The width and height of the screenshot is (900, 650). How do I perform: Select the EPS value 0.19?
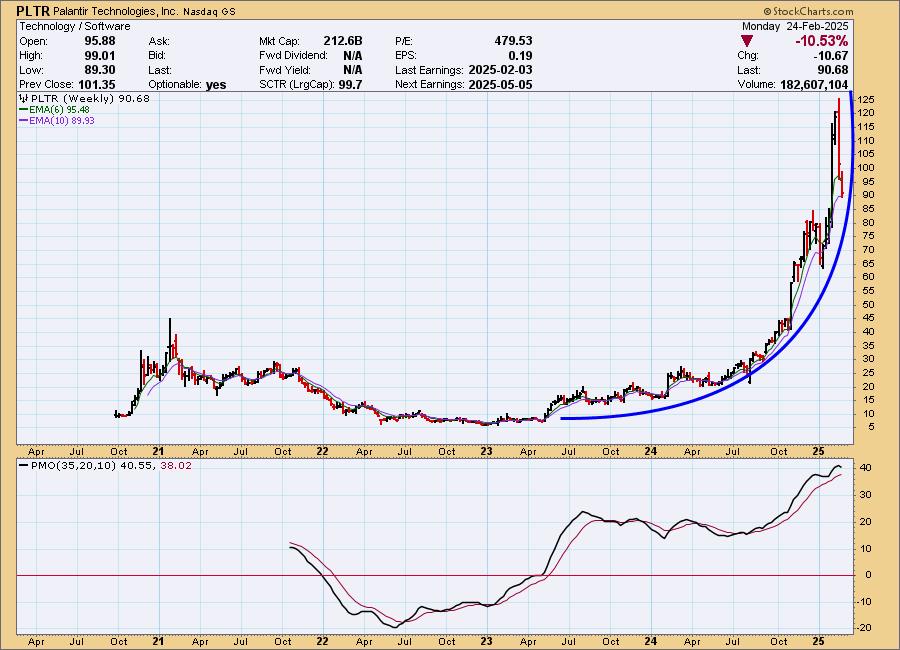(x=520, y=56)
